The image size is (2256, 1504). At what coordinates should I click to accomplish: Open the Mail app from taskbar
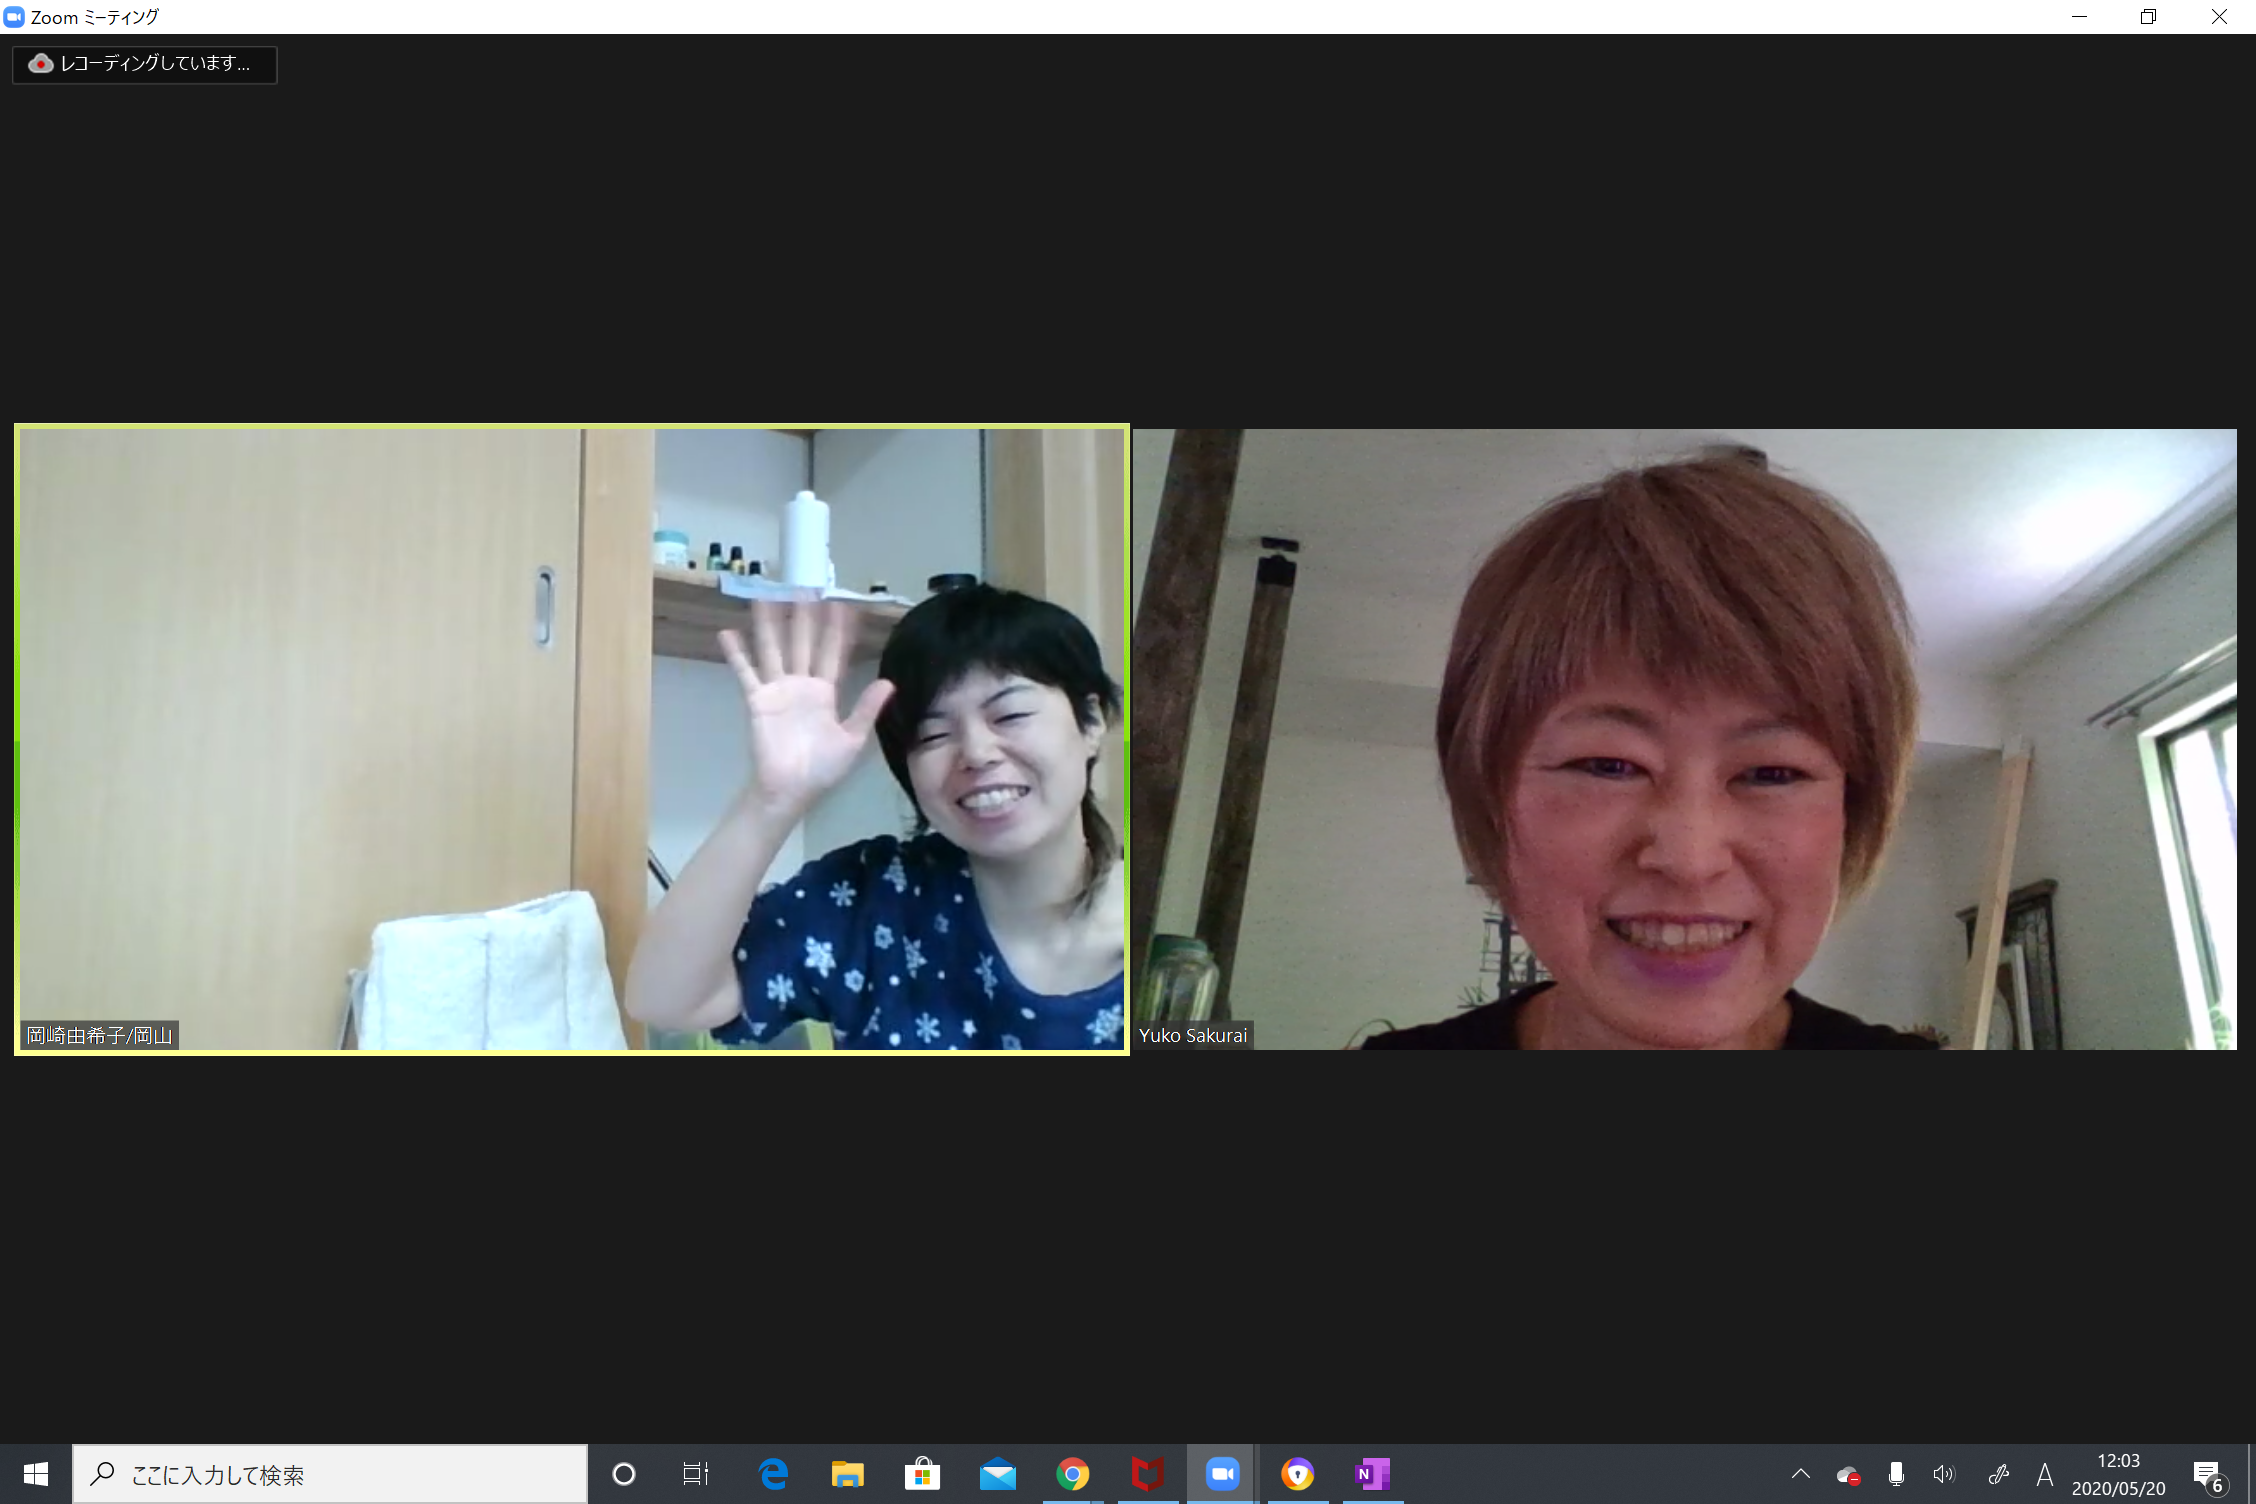[998, 1474]
